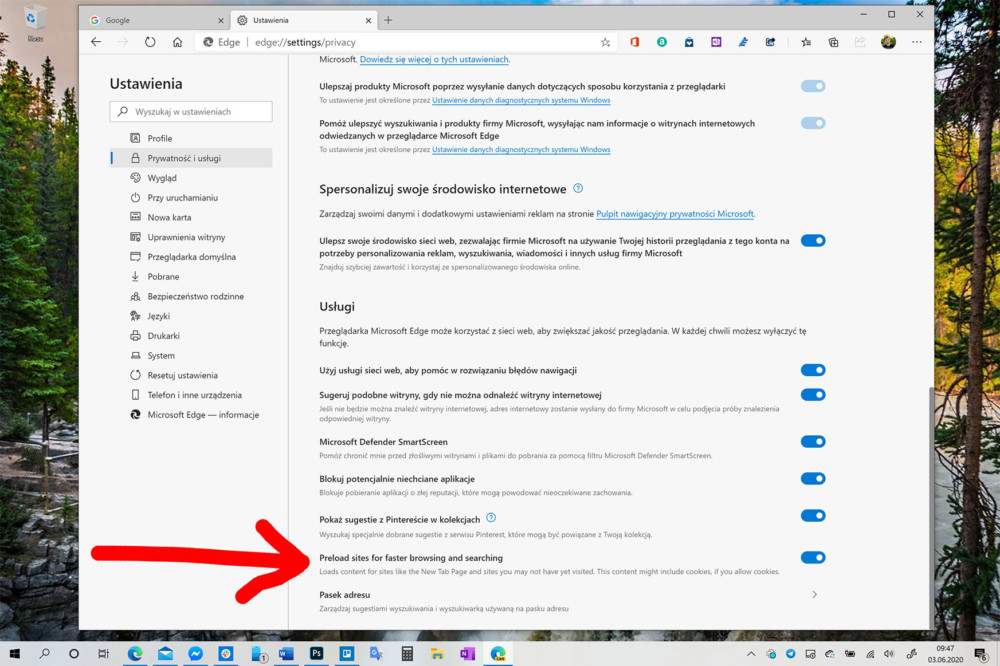
Task: Open Messenger from the taskbar
Action: [x=196, y=653]
